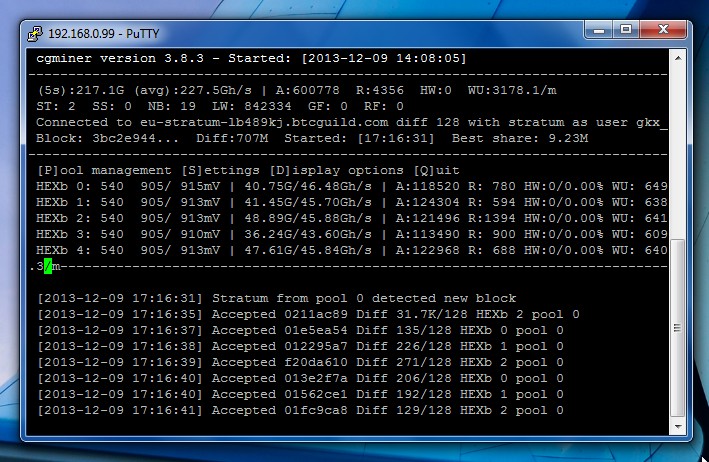Click the "Best share: 9.23M" text
Viewport: 709px width, 462px height.
(520, 138)
